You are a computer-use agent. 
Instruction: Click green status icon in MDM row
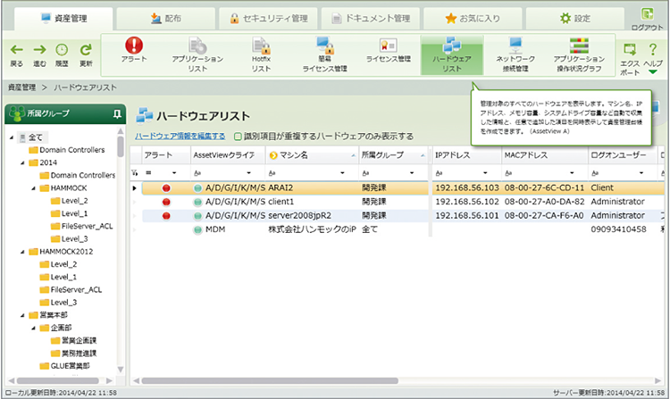click(197, 230)
